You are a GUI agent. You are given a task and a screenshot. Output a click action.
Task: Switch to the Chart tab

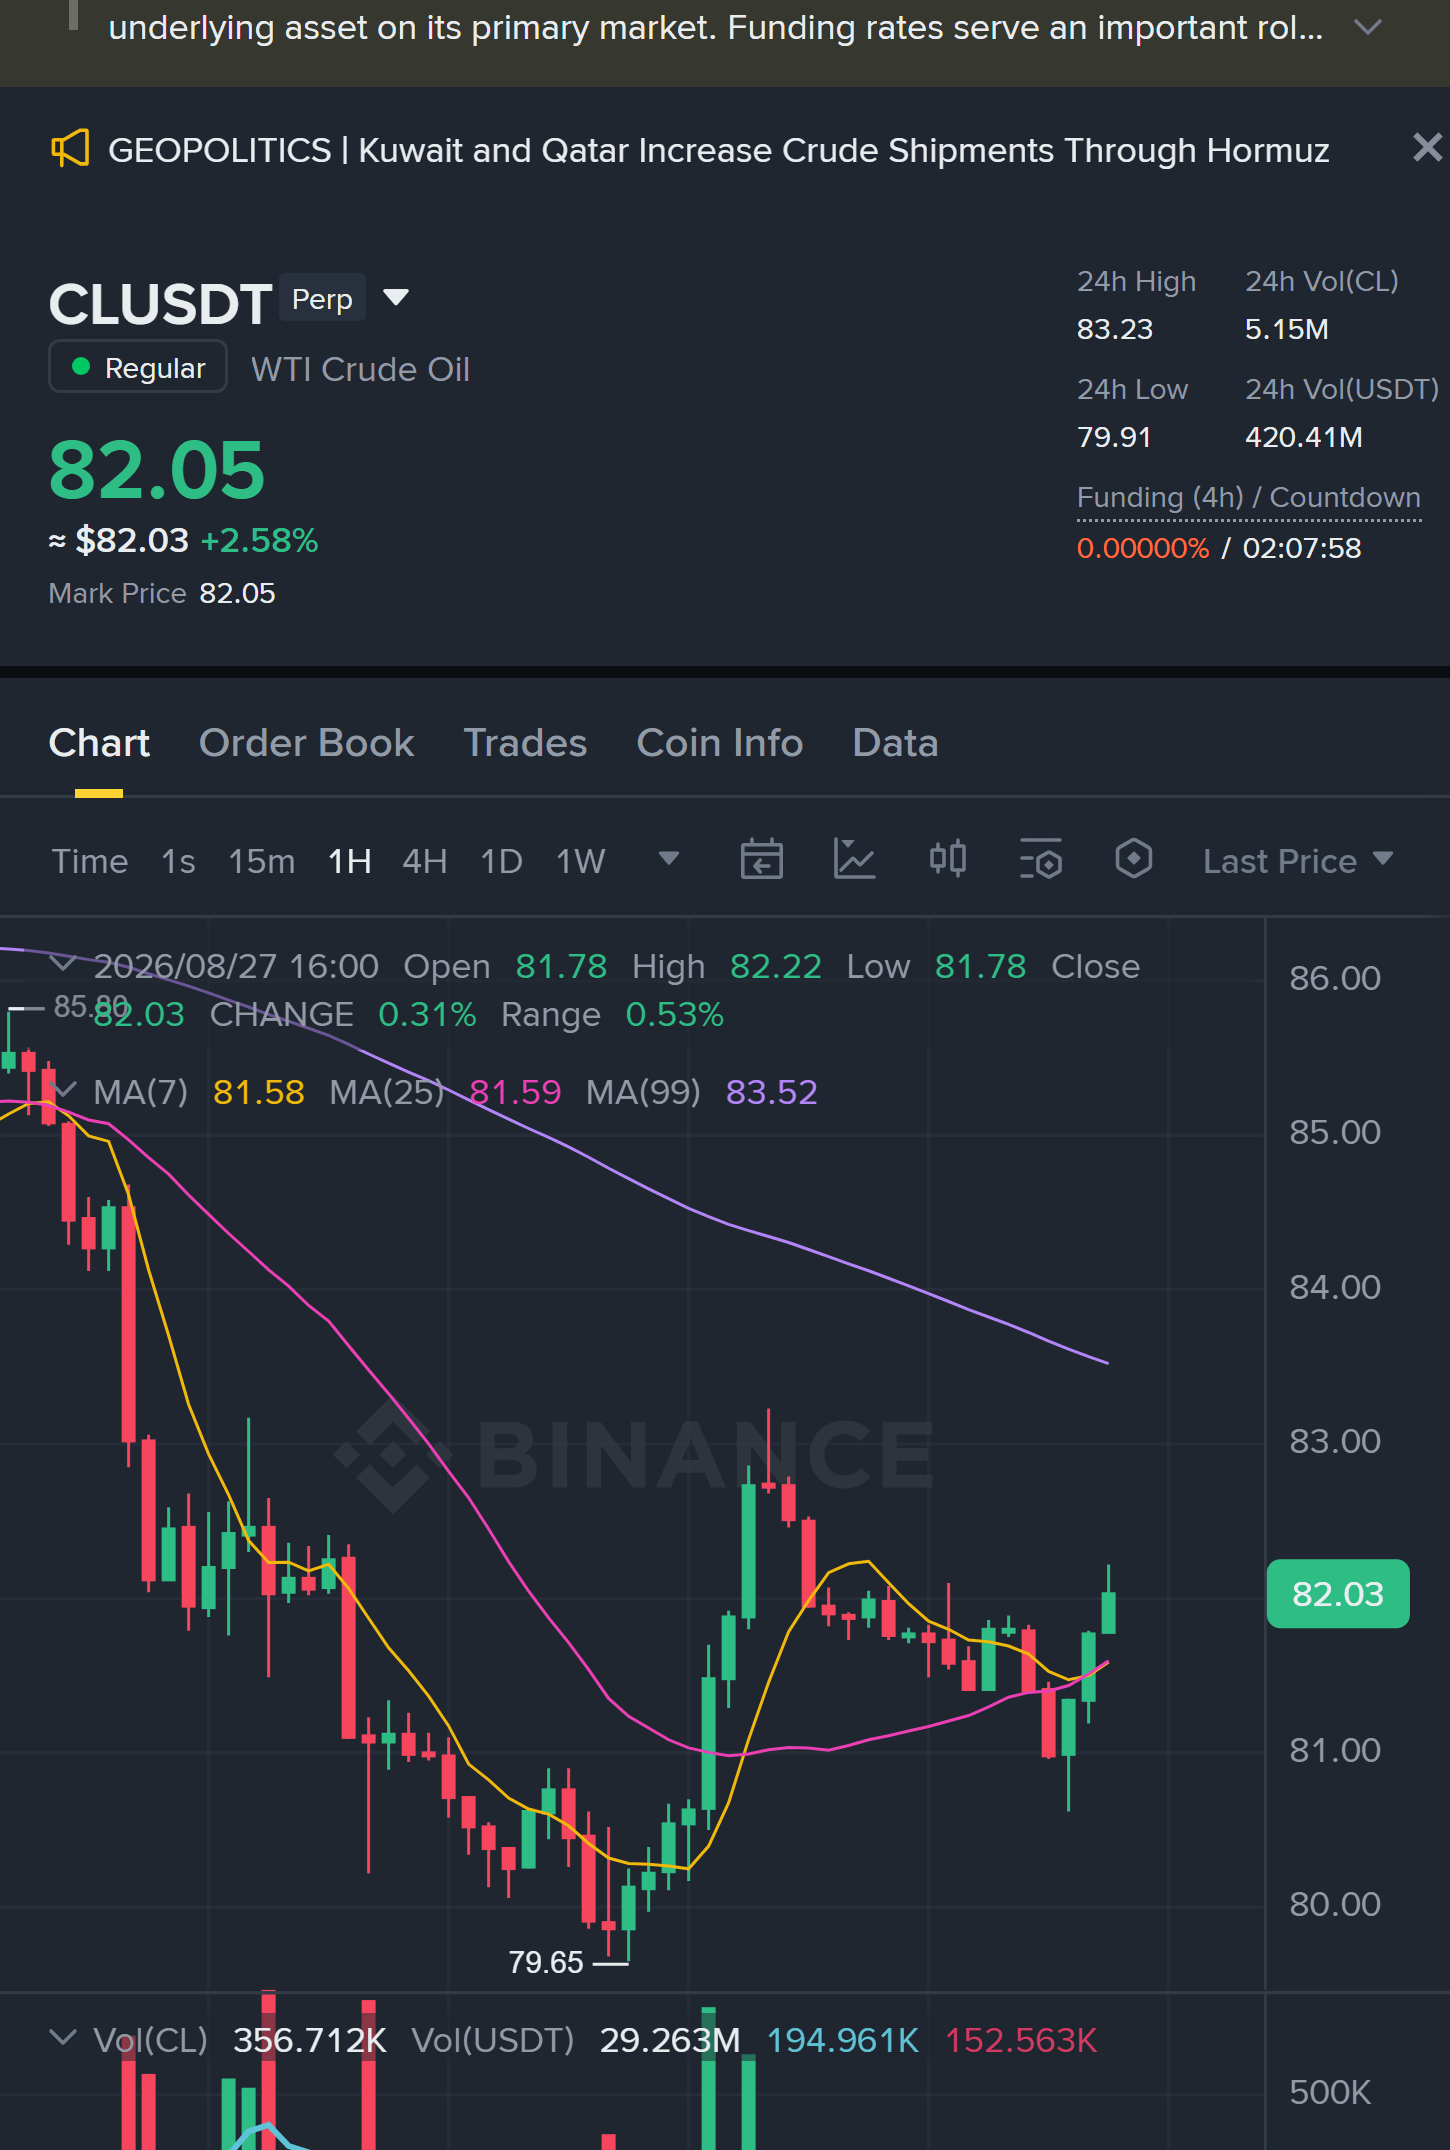(99, 743)
